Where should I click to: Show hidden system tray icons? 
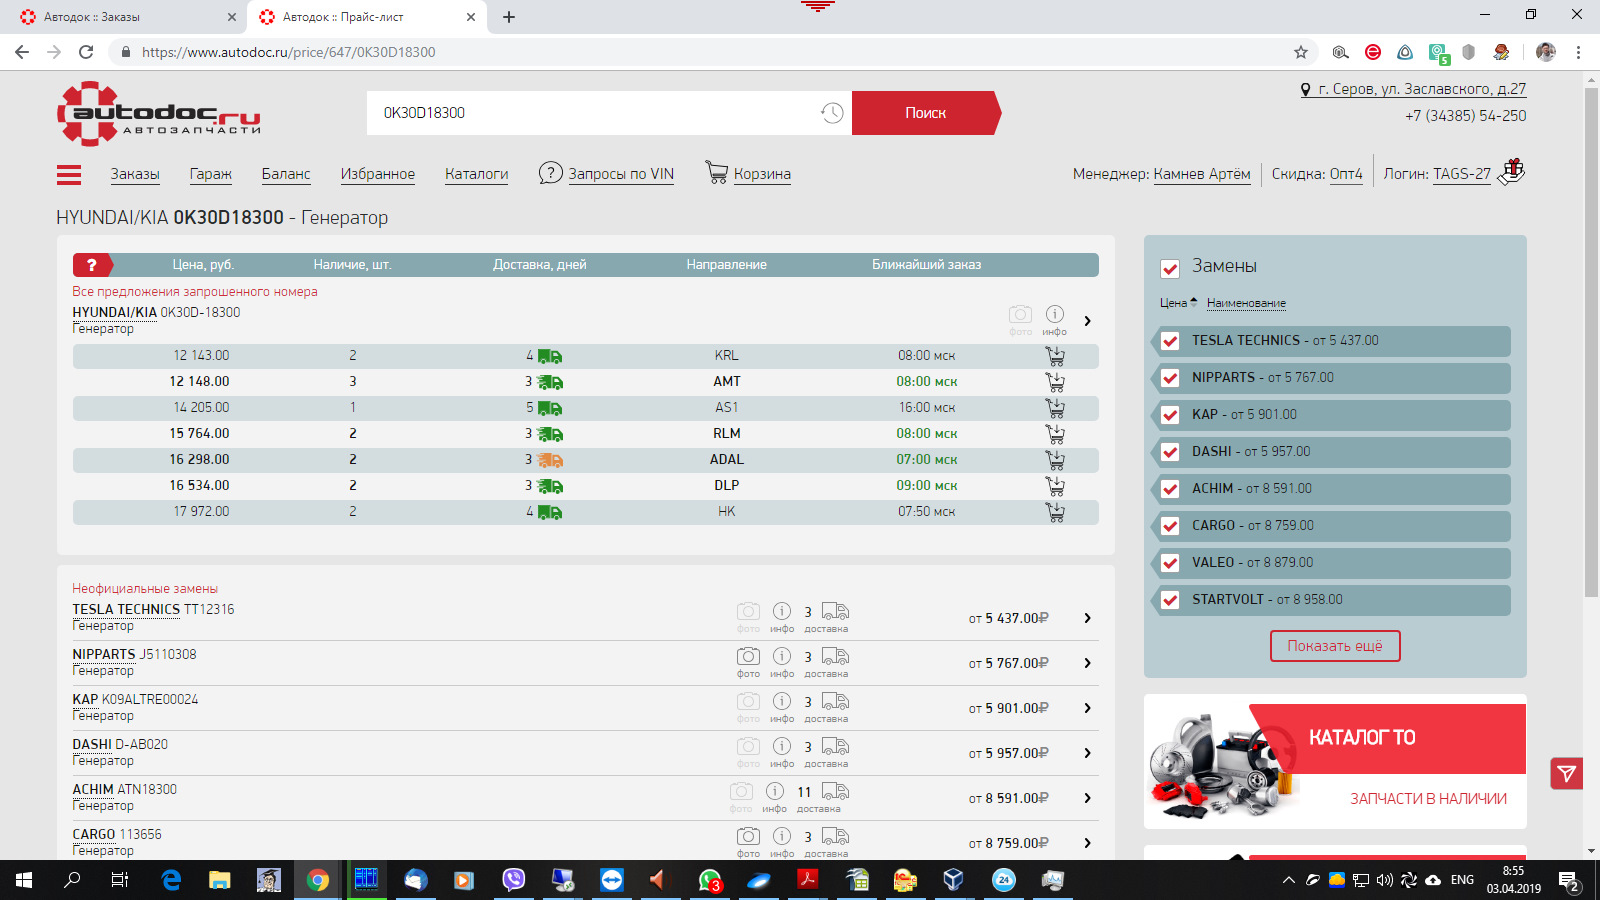(x=1289, y=880)
